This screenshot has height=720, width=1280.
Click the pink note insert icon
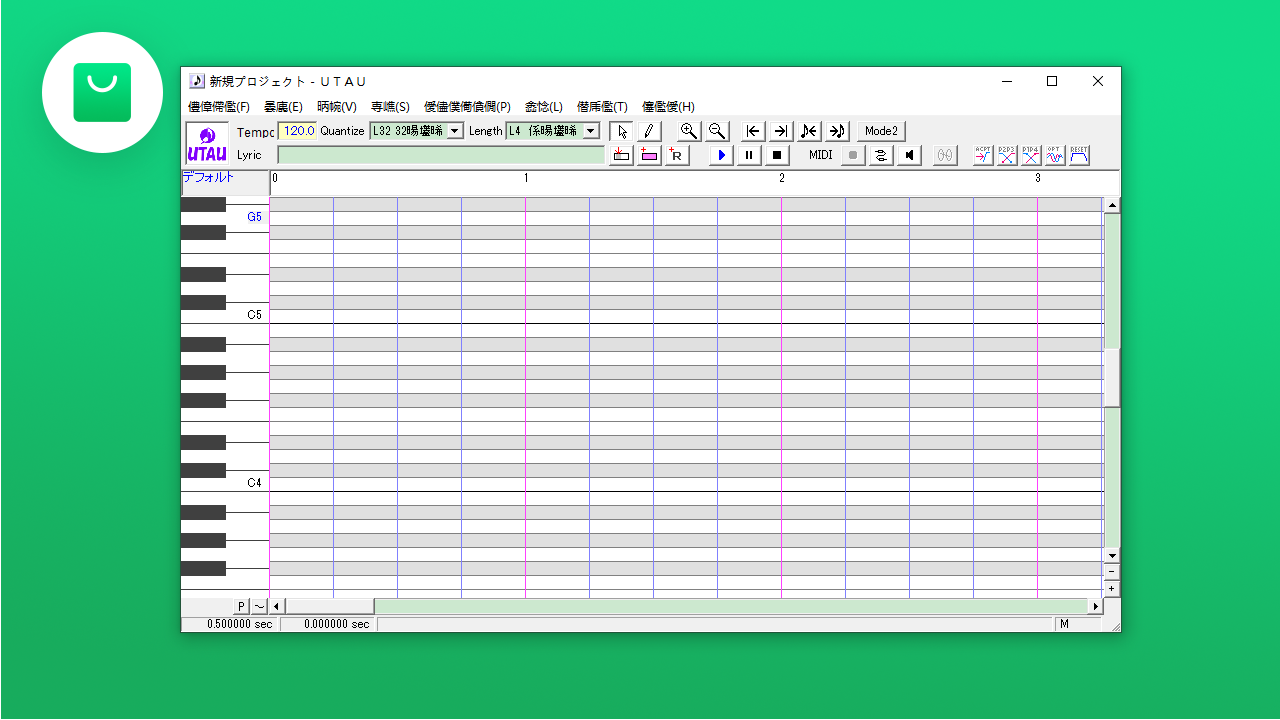coord(649,155)
